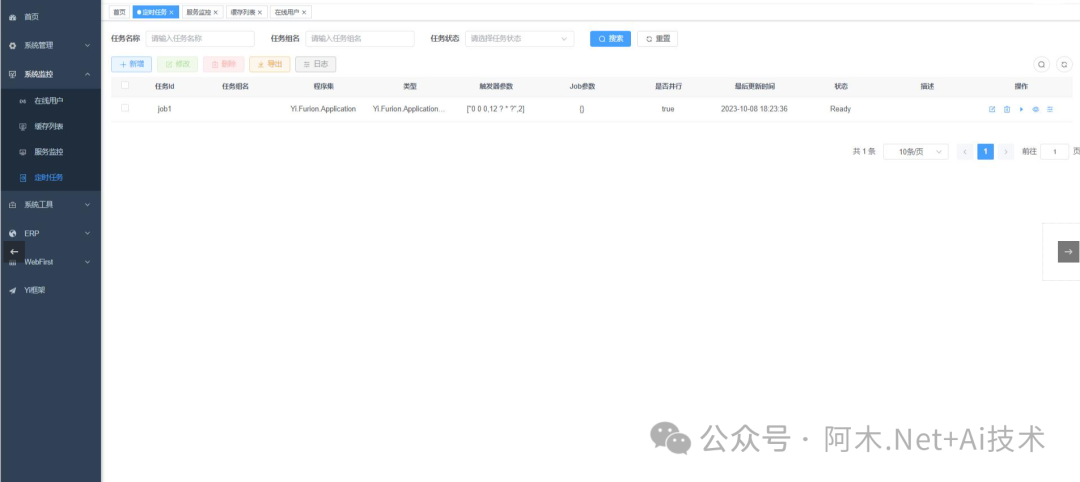
Task: Click the orange 导出 button
Action: [x=269, y=64]
